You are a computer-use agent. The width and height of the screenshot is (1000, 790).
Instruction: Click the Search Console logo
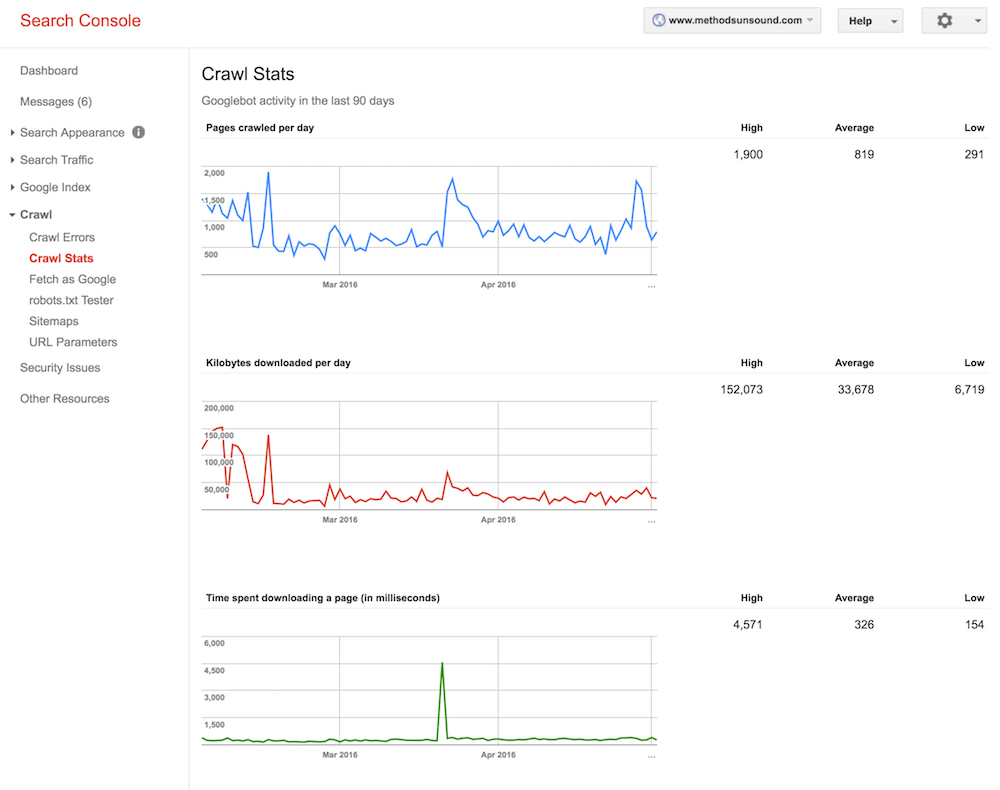click(80, 20)
